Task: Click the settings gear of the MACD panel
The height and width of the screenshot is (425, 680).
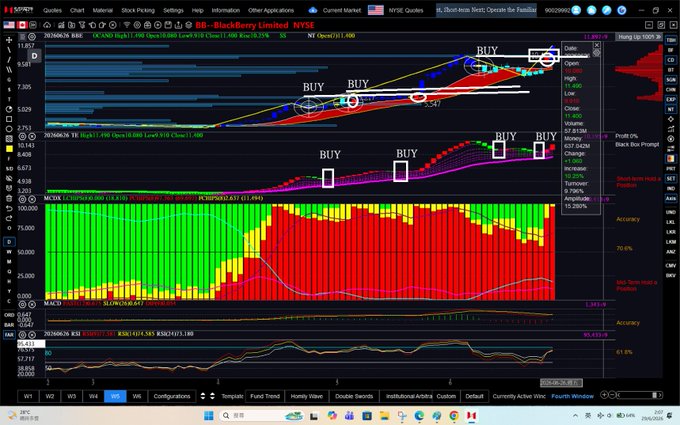Action: pos(23,304)
